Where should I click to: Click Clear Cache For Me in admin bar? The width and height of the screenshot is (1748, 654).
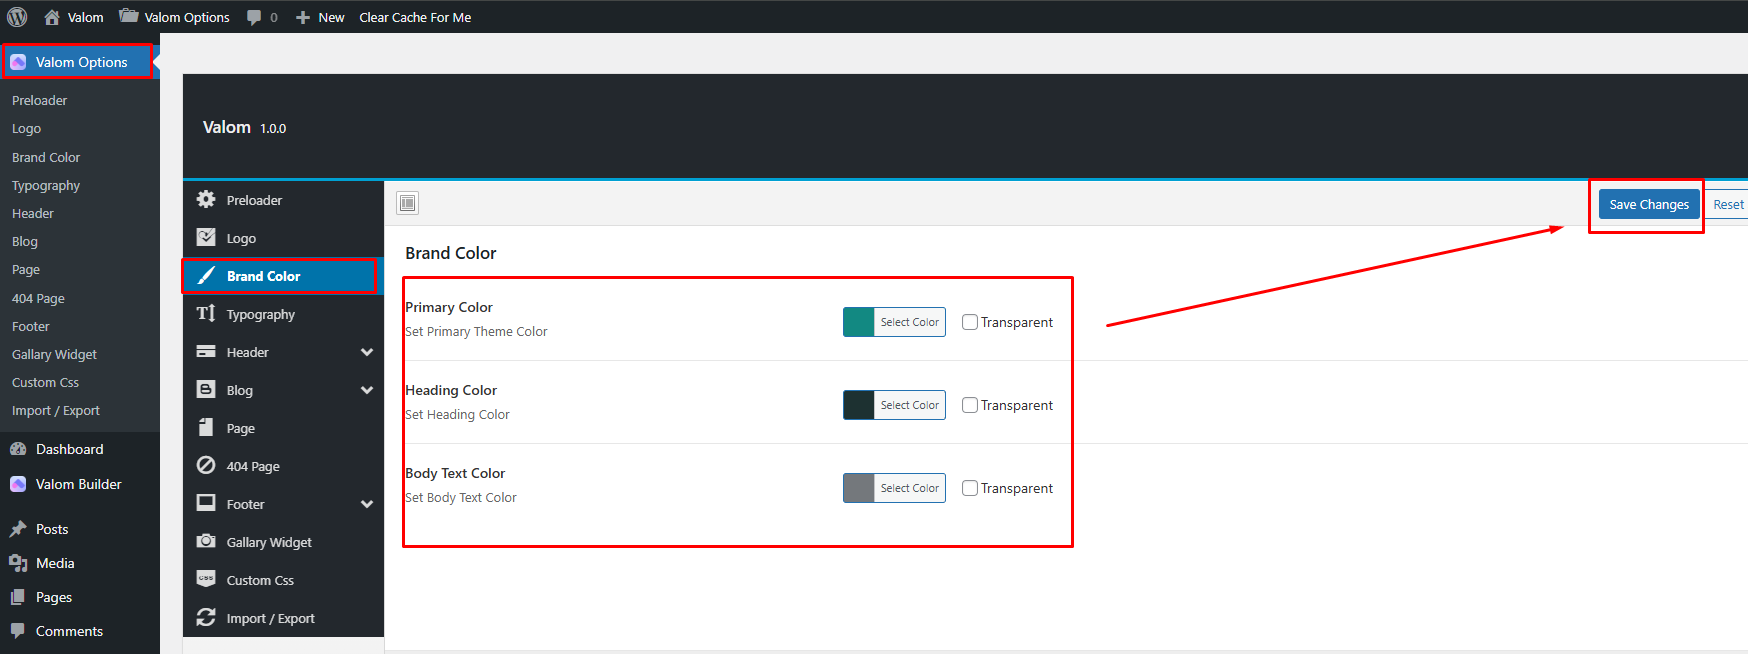[415, 17]
